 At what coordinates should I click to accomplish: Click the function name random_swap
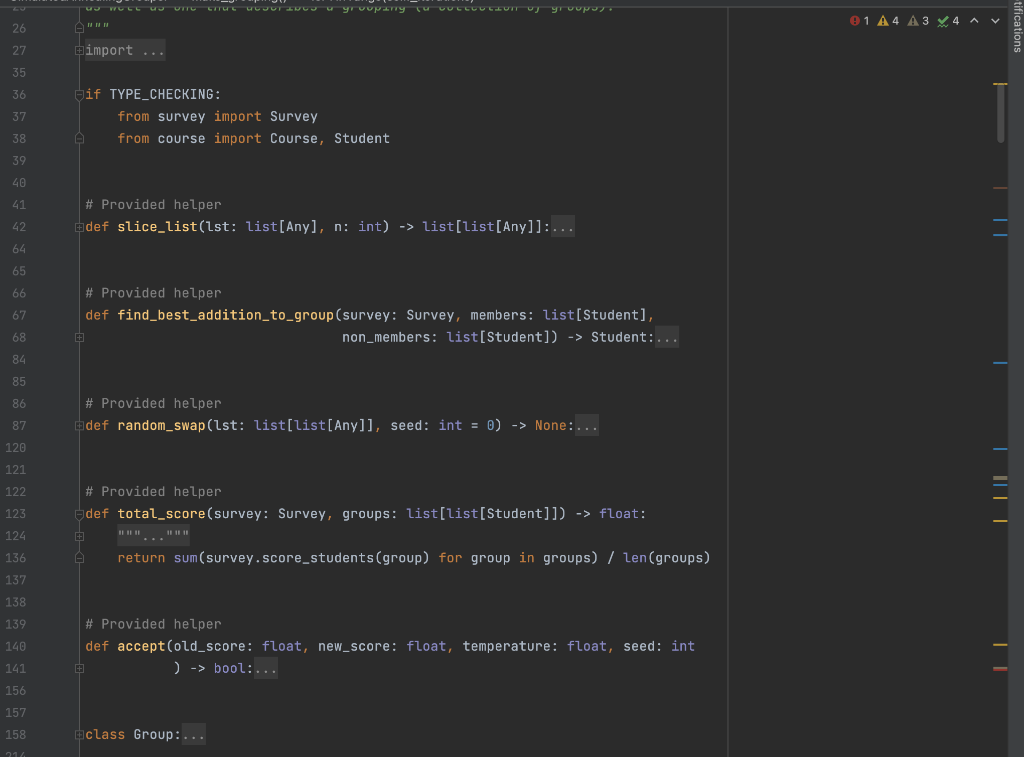[x=161, y=425]
